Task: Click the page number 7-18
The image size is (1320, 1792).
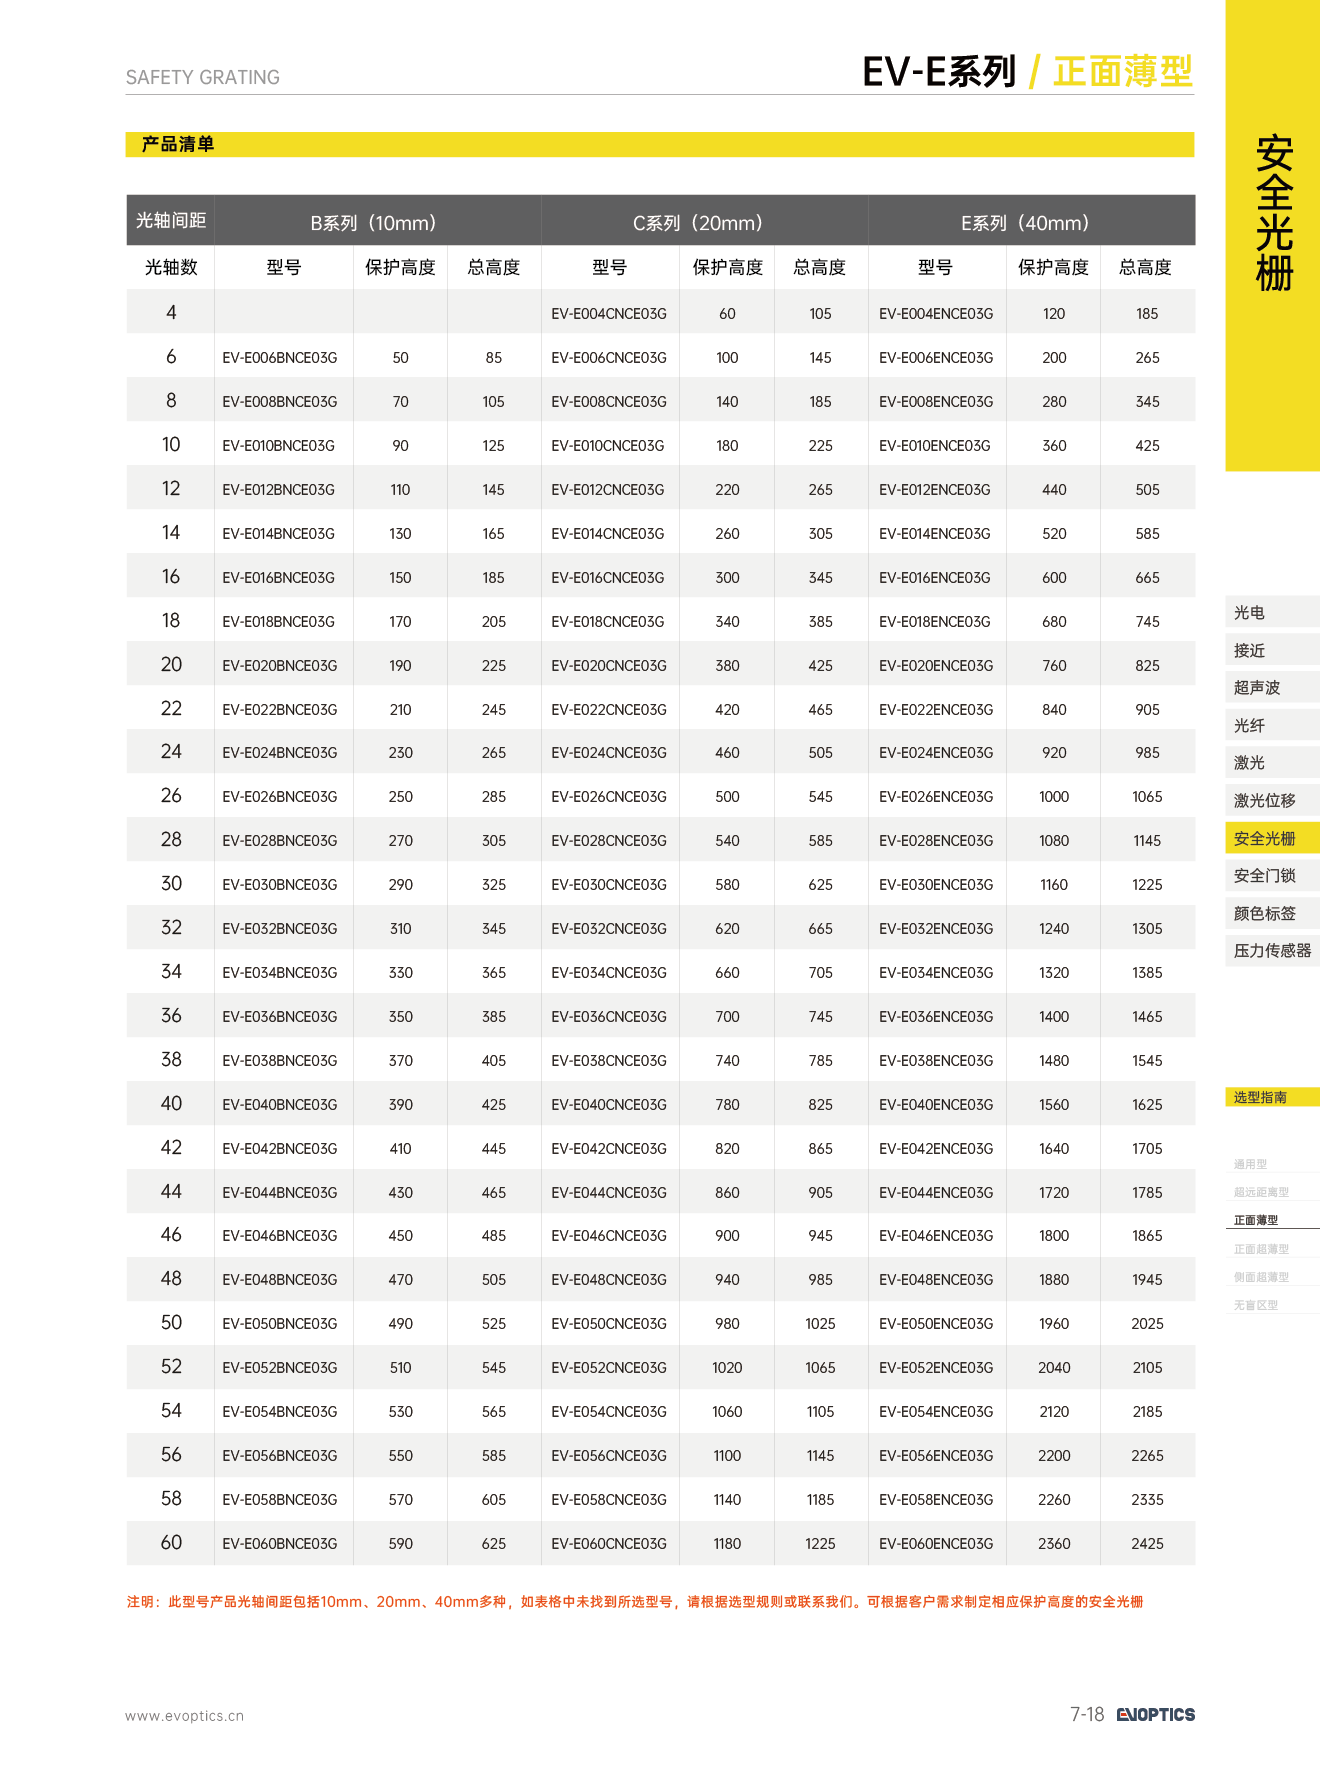Action: click(1087, 1714)
